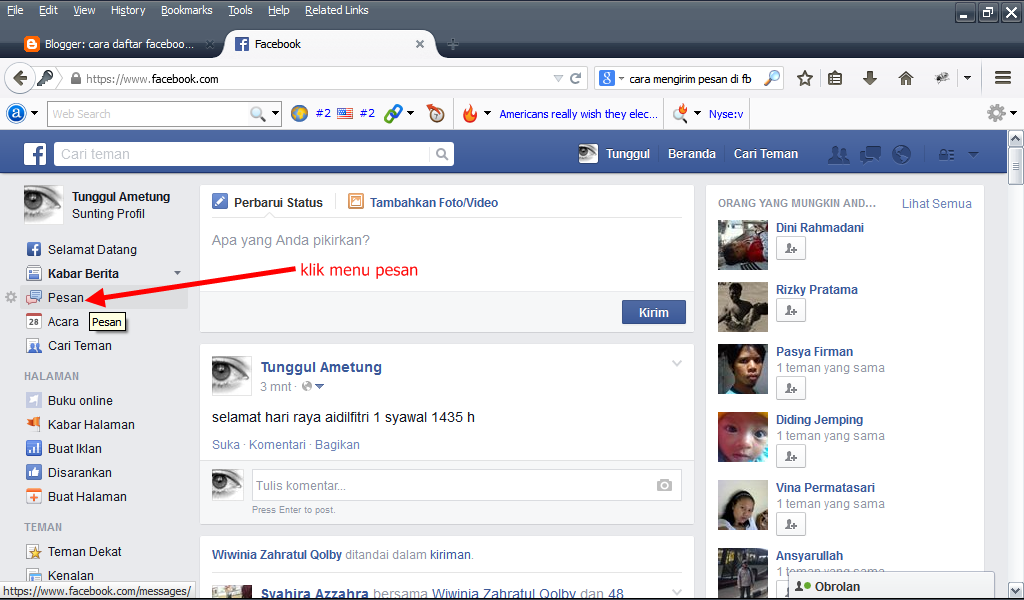Open the Buat Iklan sidebar icon
Image resolution: width=1024 pixels, height=600 pixels.
[x=34, y=448]
